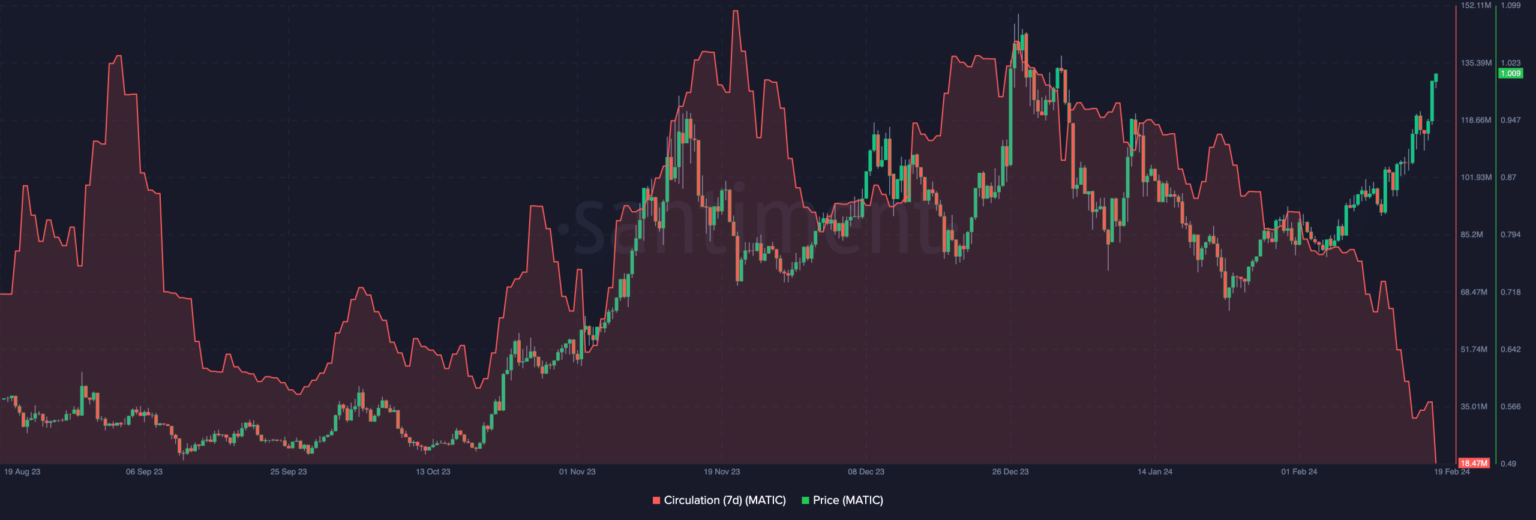Select the 26 Dec 23 date label
The image size is (1536, 520).
[1010, 471]
